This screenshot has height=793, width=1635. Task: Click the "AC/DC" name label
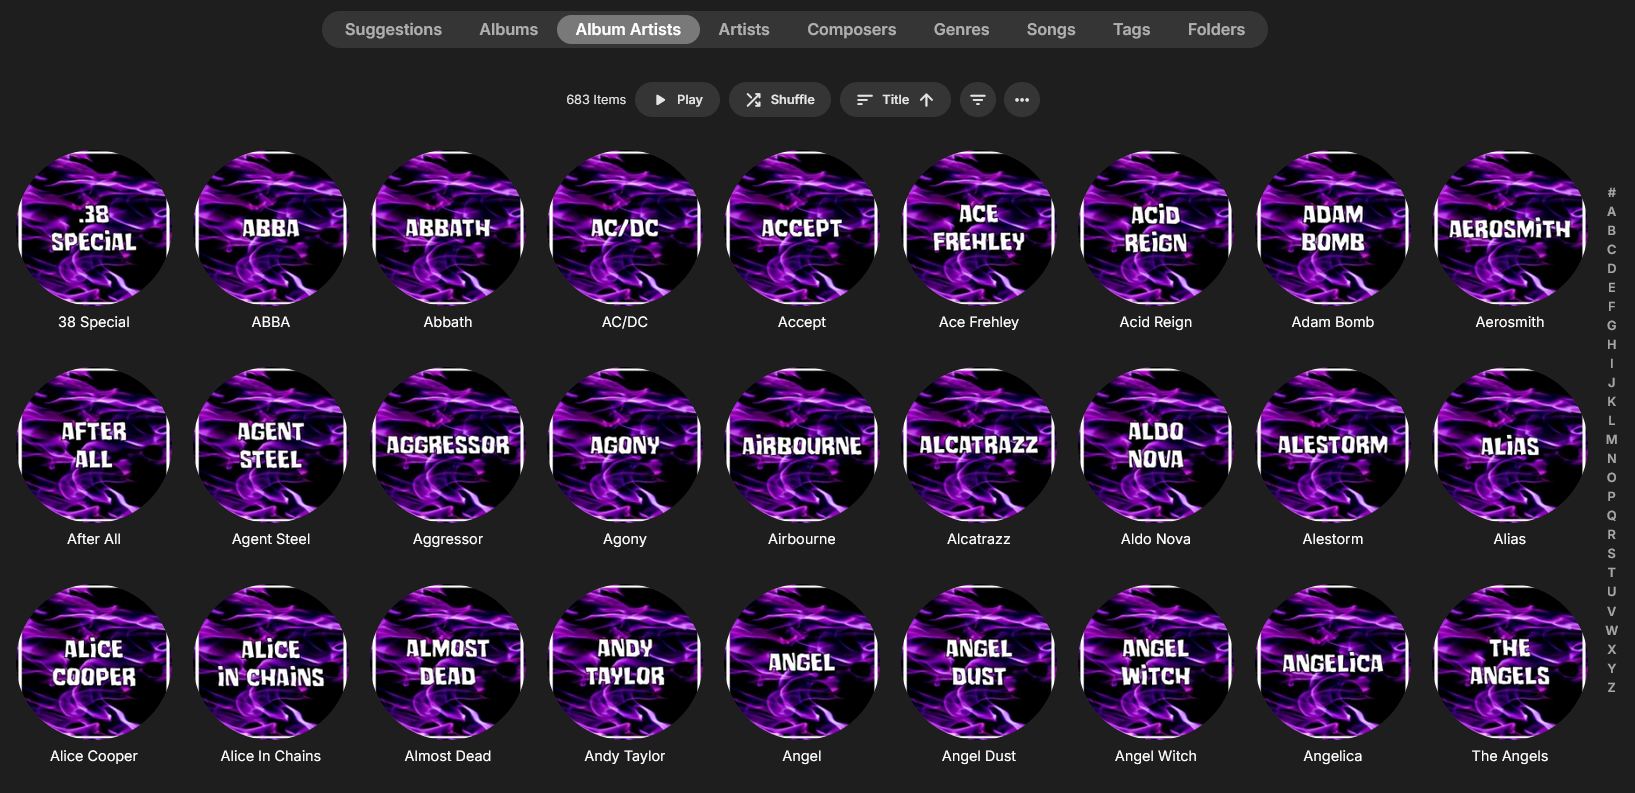pos(625,322)
